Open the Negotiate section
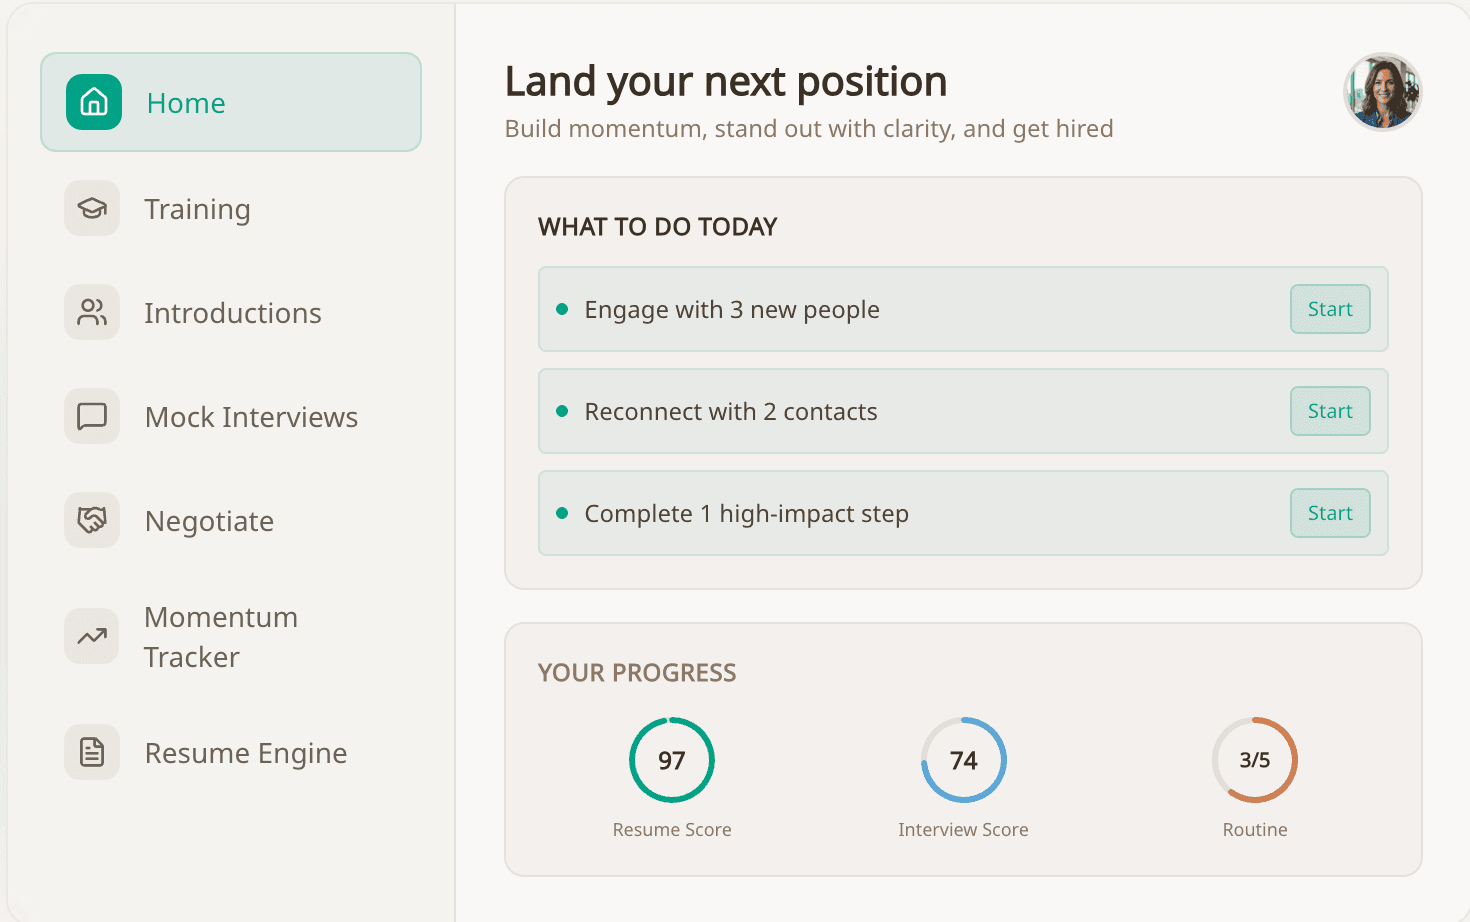The width and height of the screenshot is (1470, 922). coord(209,520)
